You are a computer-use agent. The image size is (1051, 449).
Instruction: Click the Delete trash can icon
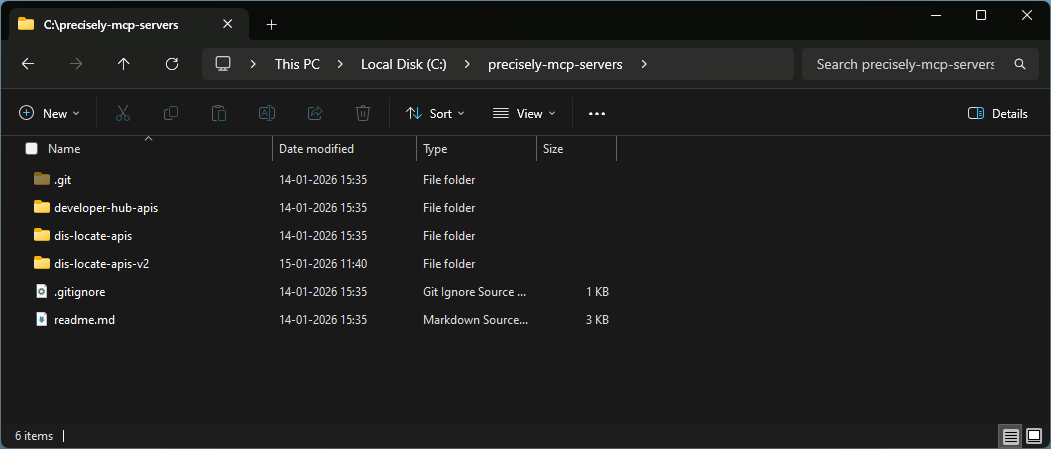click(363, 114)
